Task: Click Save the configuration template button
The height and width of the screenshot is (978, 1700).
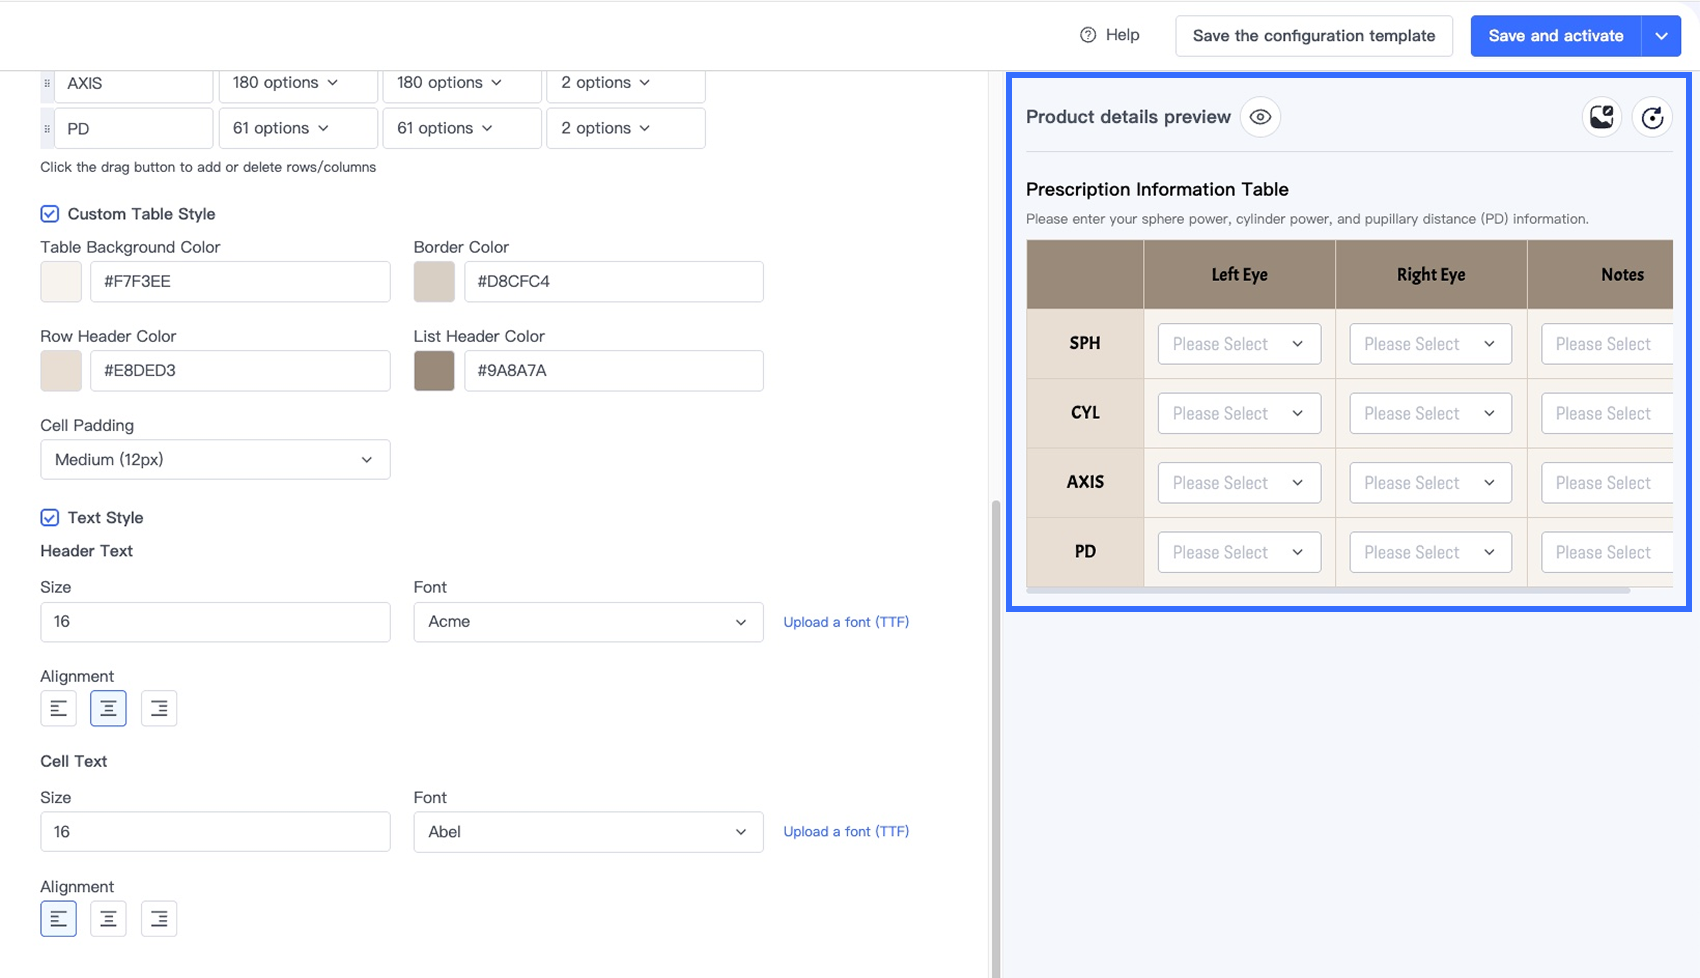Action: 1313,36
